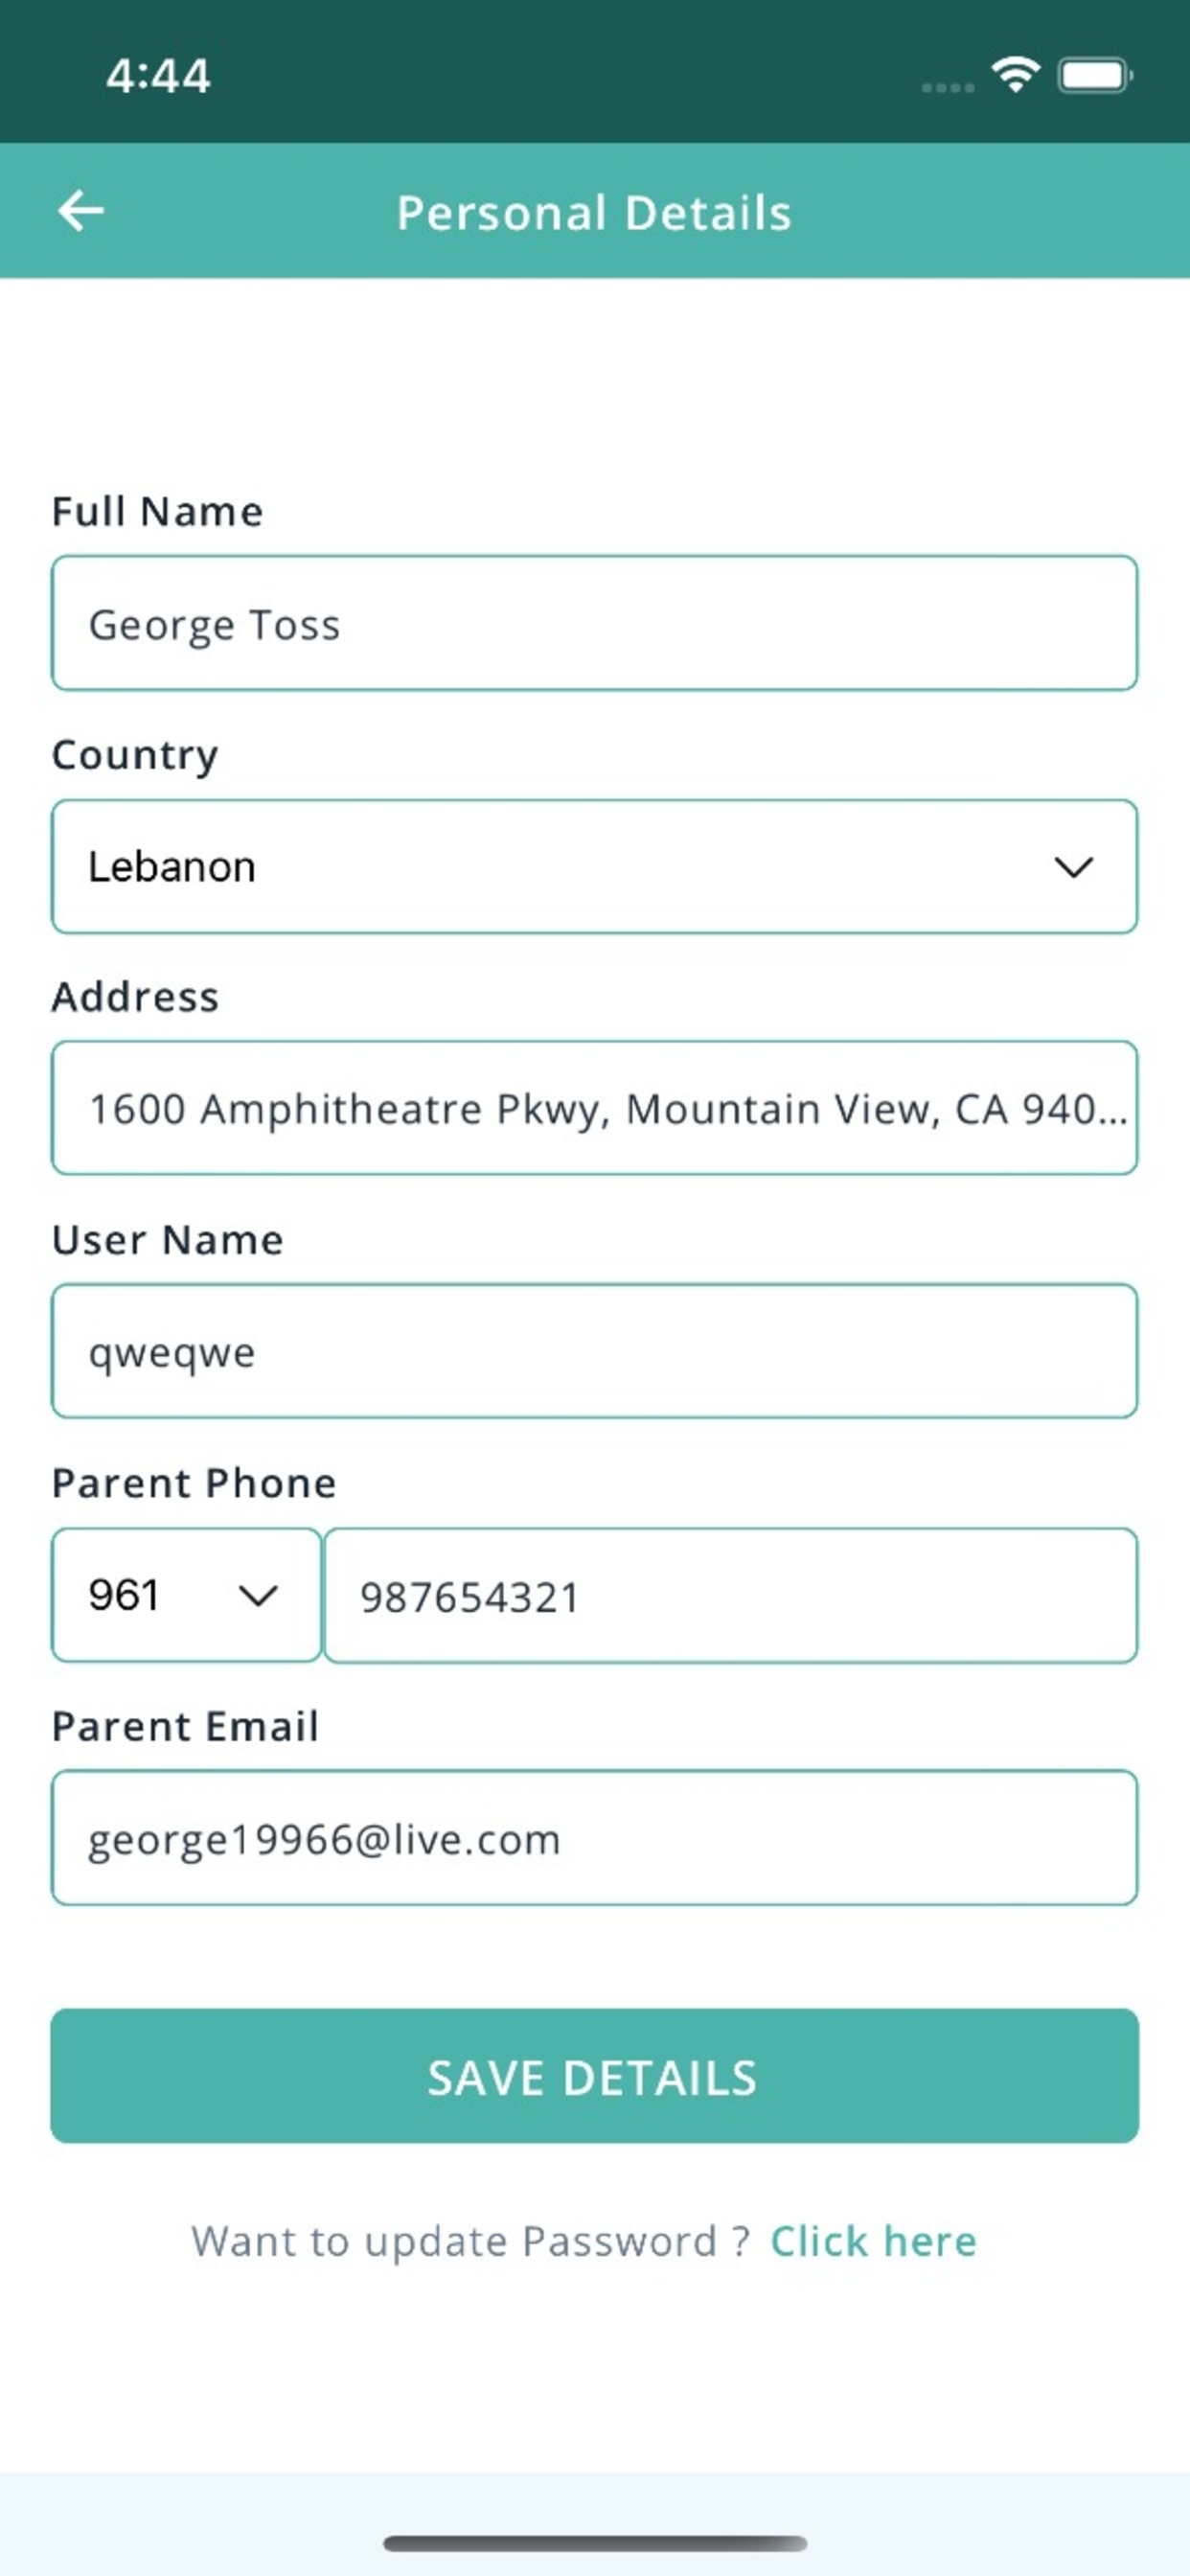The height and width of the screenshot is (2576, 1190).
Task: Click the Country dropdown chevron
Action: 1073,867
